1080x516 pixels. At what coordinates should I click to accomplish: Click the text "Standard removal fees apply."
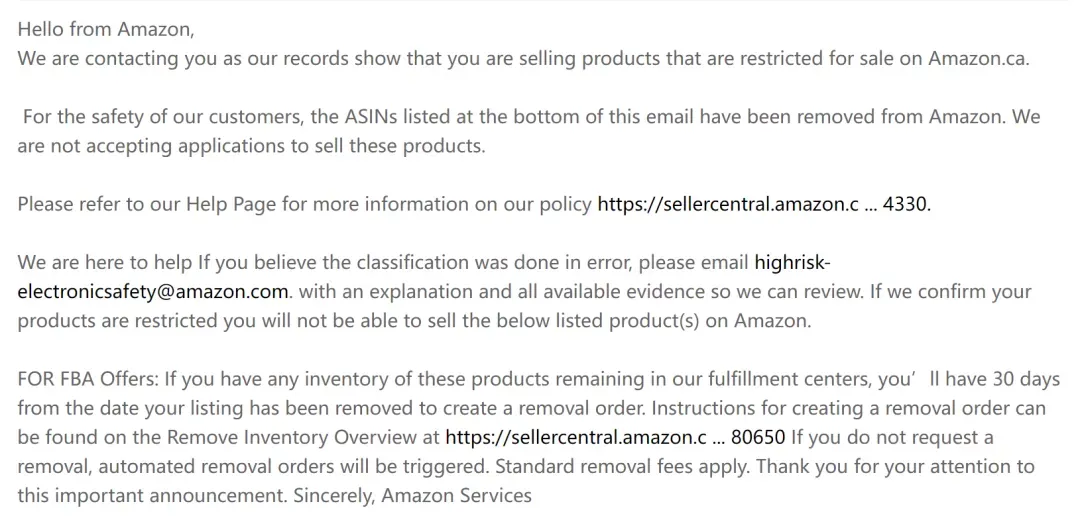pos(622,466)
